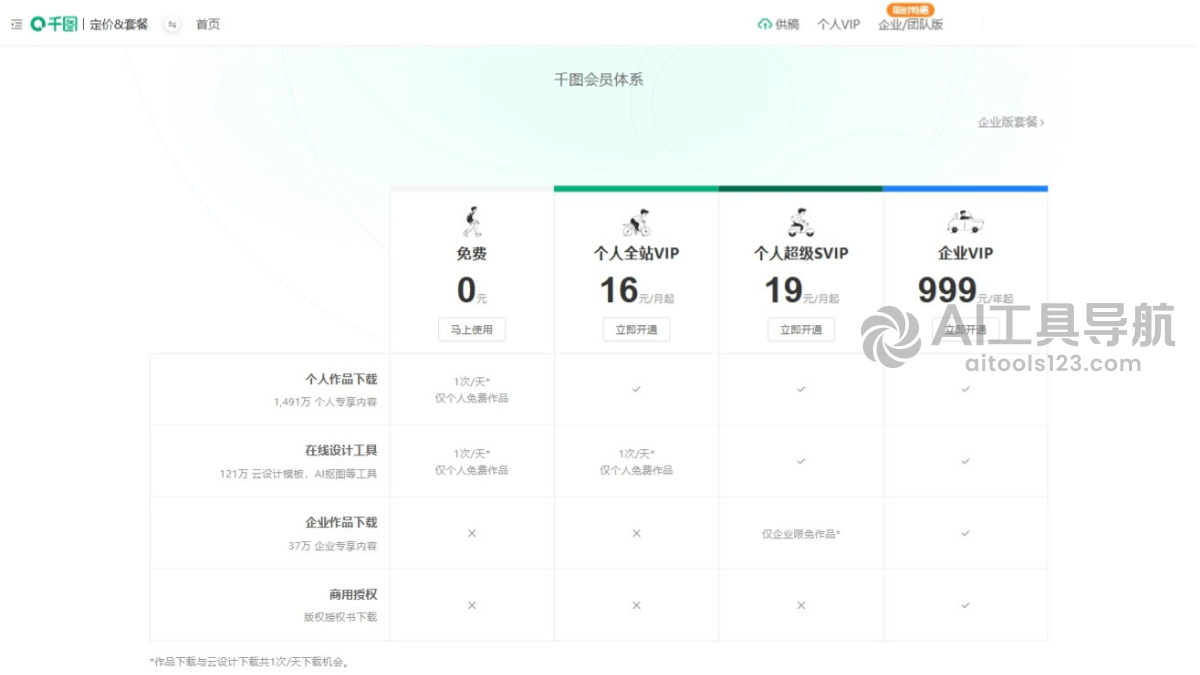Open 企业/团队版 tab in header

tap(910, 25)
